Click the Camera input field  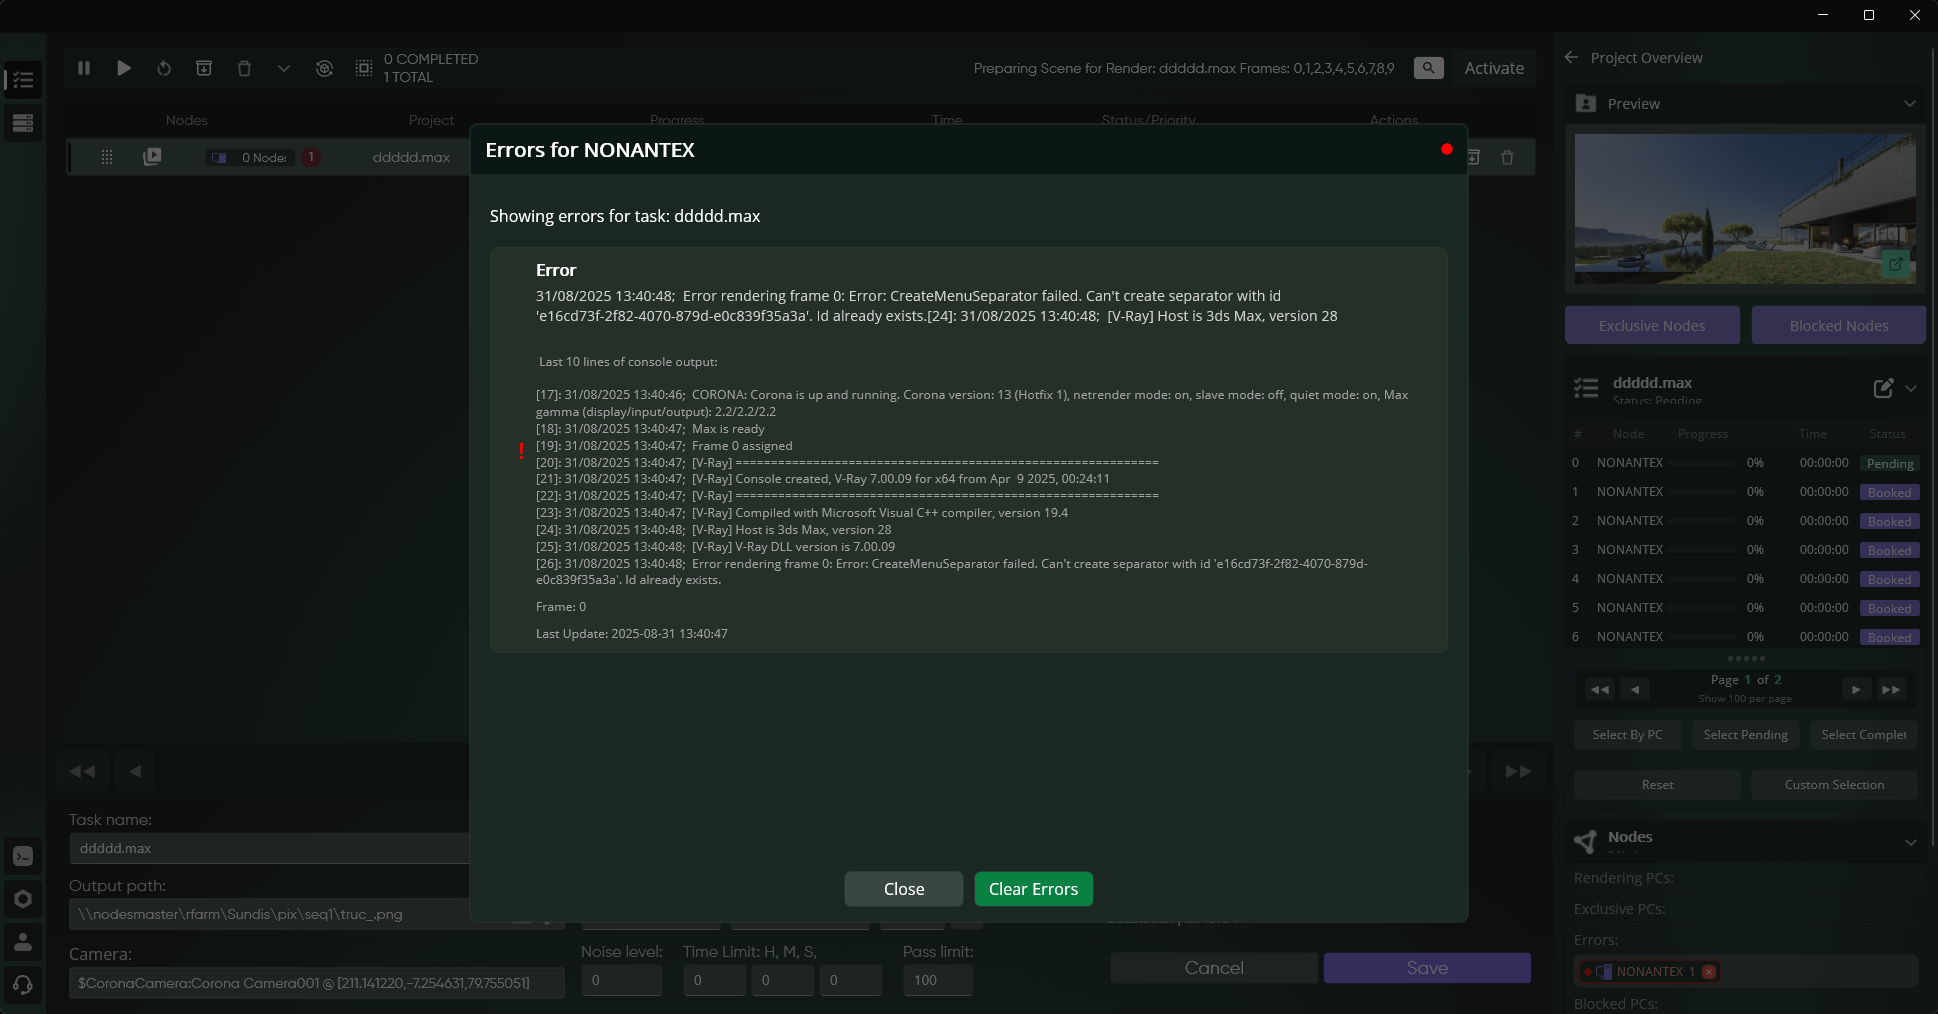tap(316, 982)
